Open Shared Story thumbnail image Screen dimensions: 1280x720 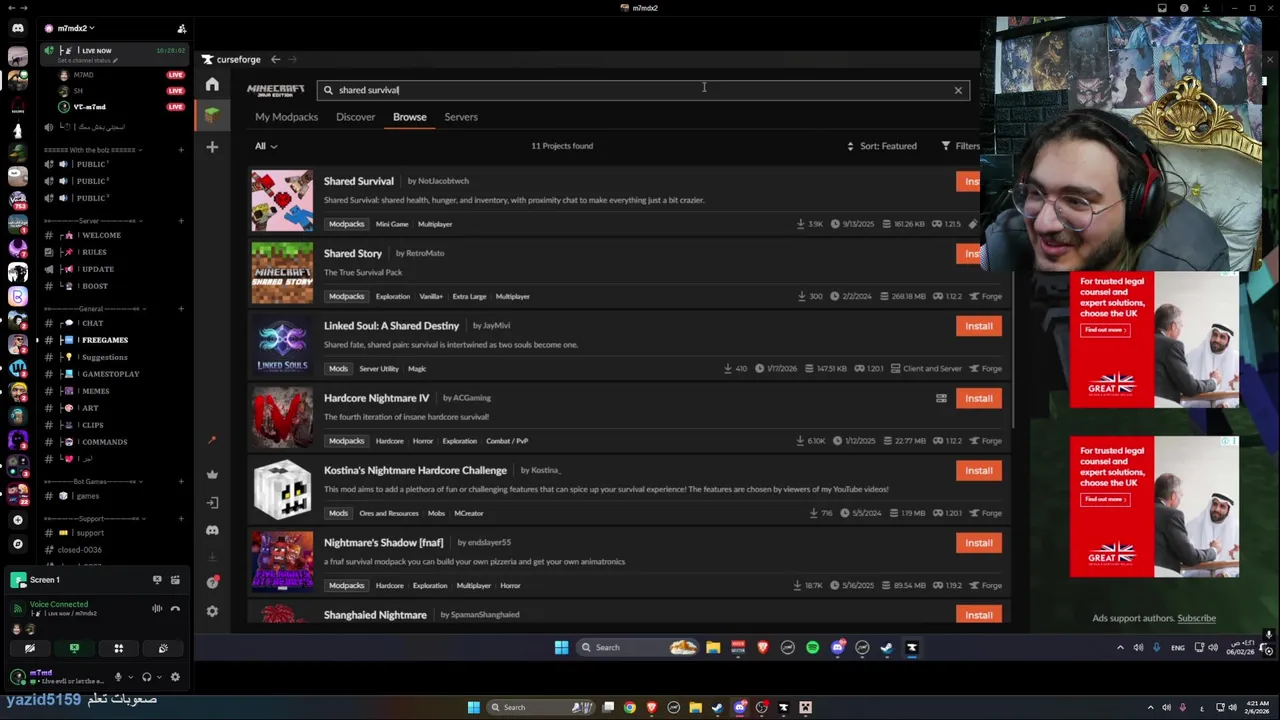[x=282, y=273]
